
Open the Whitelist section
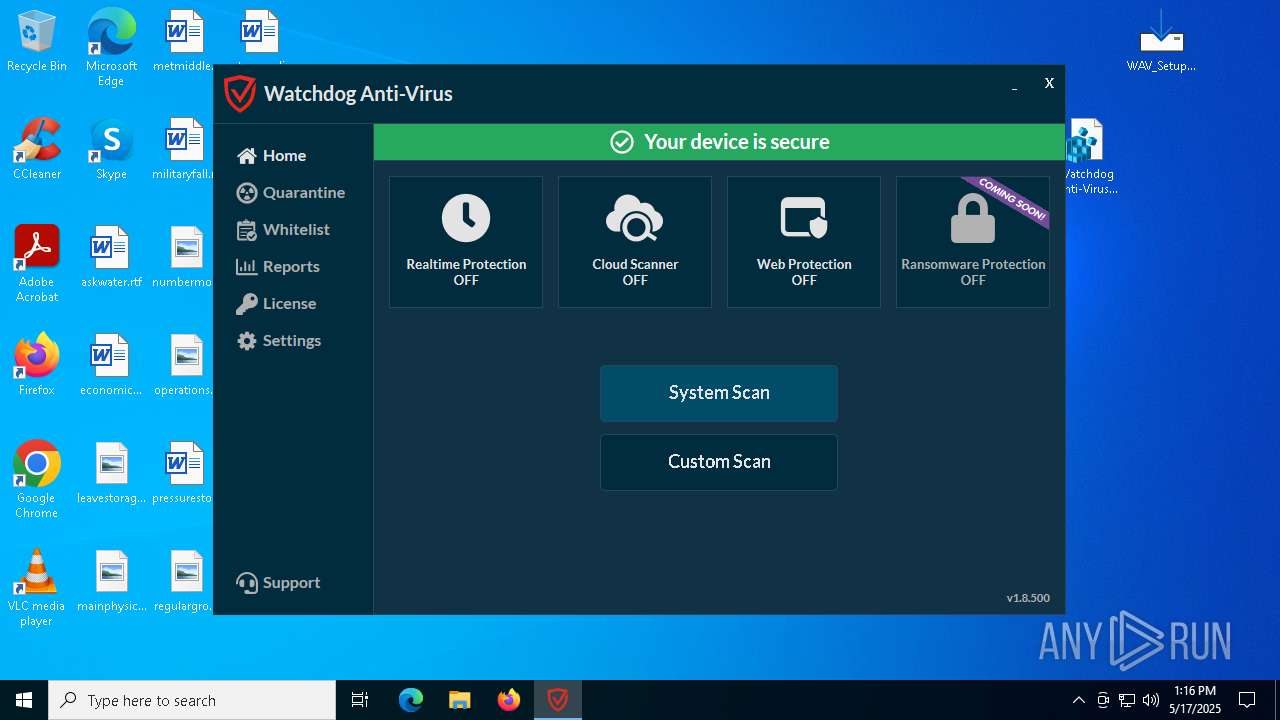pos(283,230)
